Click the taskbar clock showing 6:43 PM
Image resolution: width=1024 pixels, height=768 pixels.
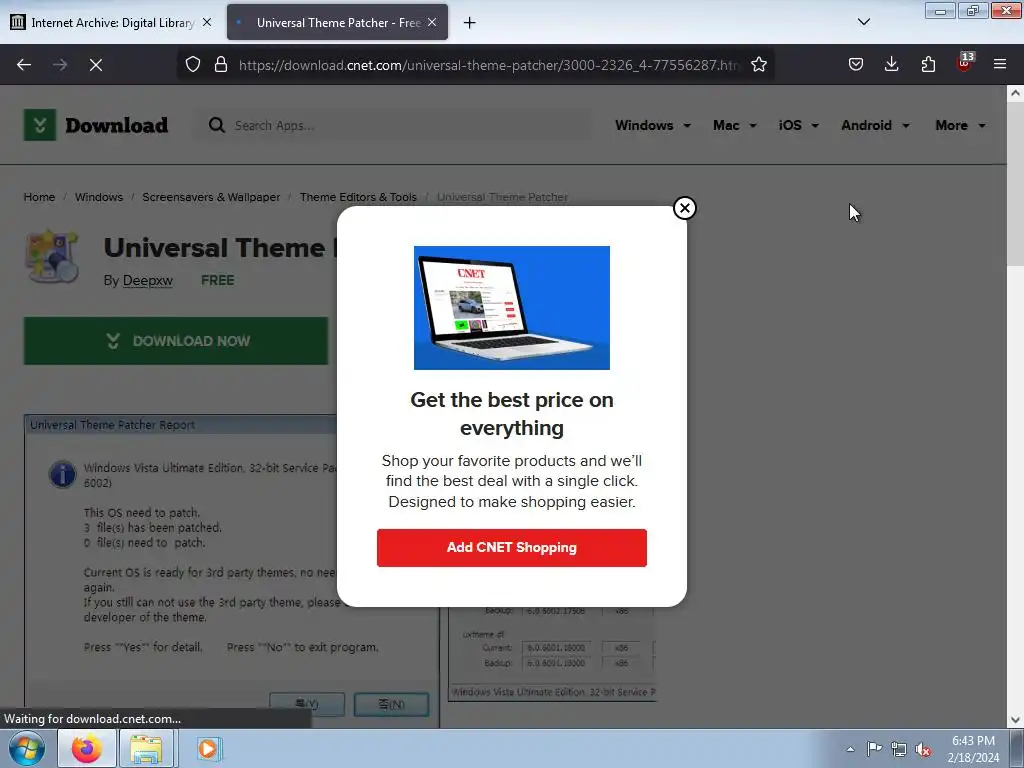(973, 749)
